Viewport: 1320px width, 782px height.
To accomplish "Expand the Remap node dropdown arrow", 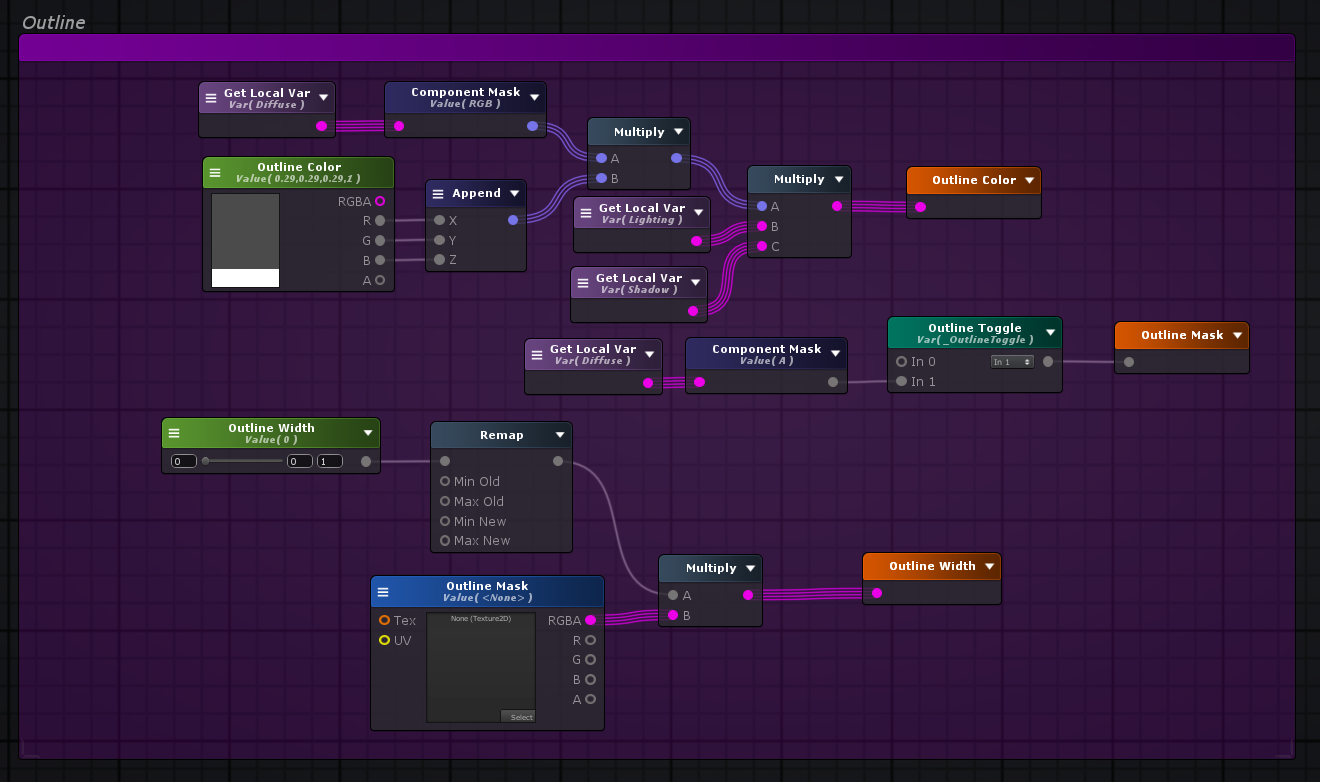I will pos(560,435).
